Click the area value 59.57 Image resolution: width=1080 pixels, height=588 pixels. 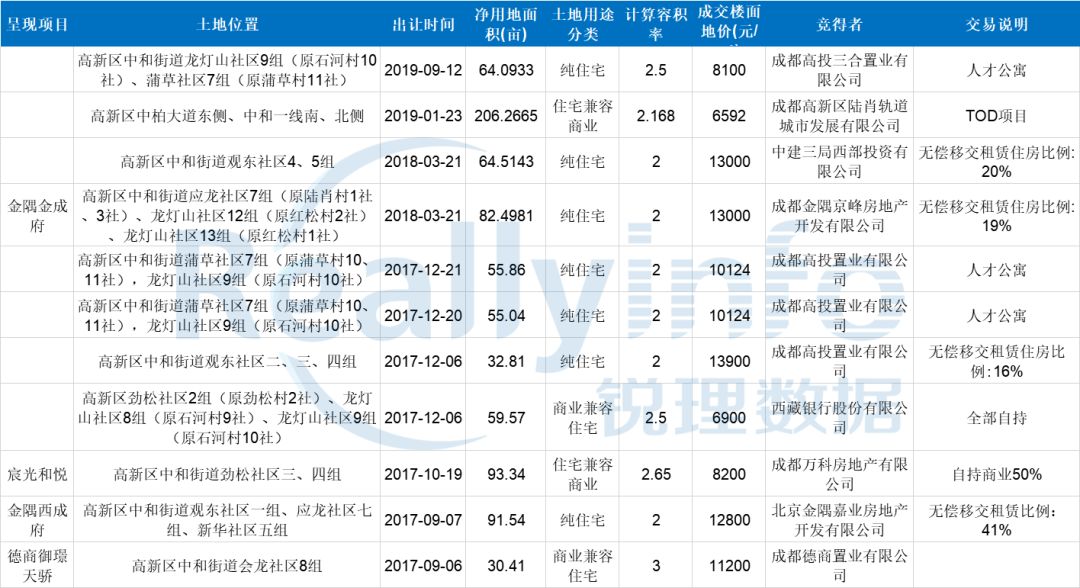pyautogui.click(x=506, y=418)
